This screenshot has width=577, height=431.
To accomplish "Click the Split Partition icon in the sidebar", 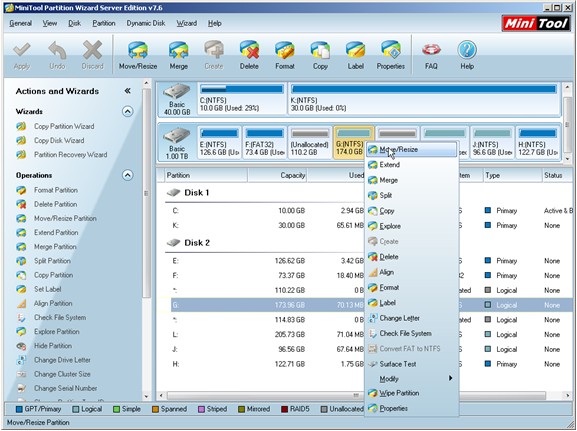I will pyautogui.click(x=21, y=261).
